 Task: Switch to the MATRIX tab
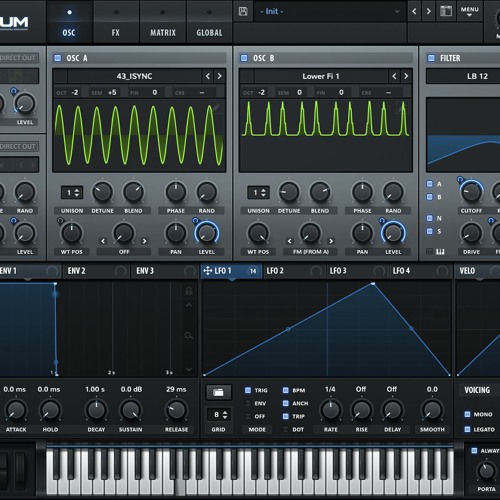(x=163, y=22)
